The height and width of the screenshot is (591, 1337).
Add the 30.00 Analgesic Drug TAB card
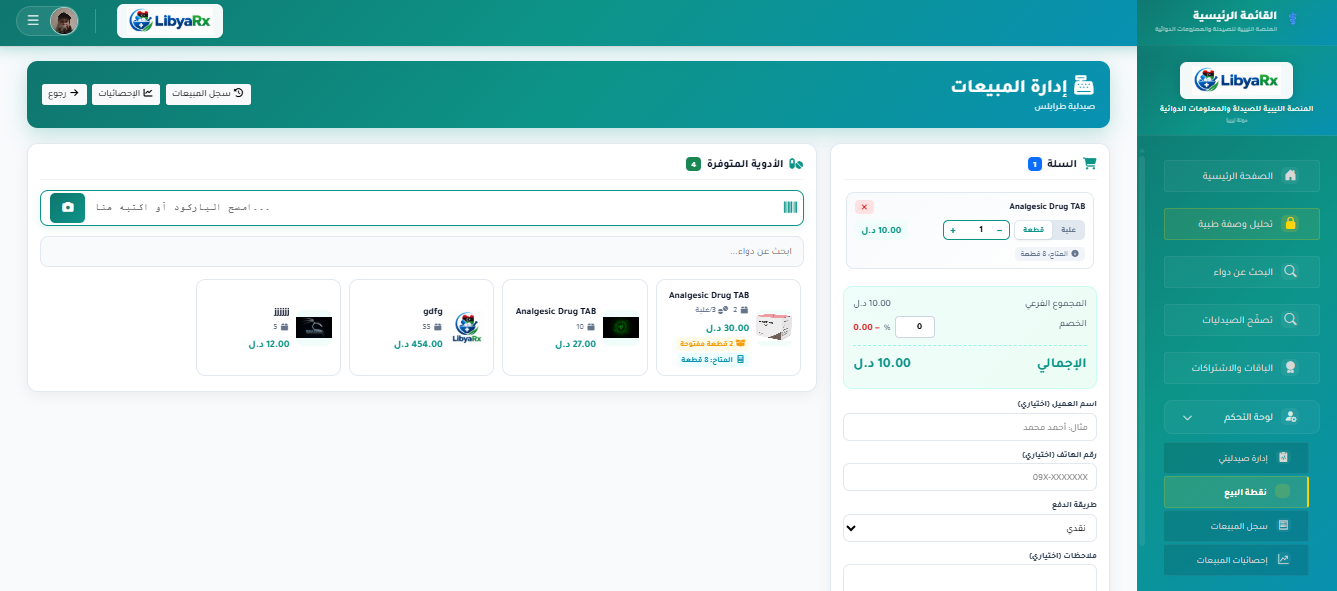[728, 327]
